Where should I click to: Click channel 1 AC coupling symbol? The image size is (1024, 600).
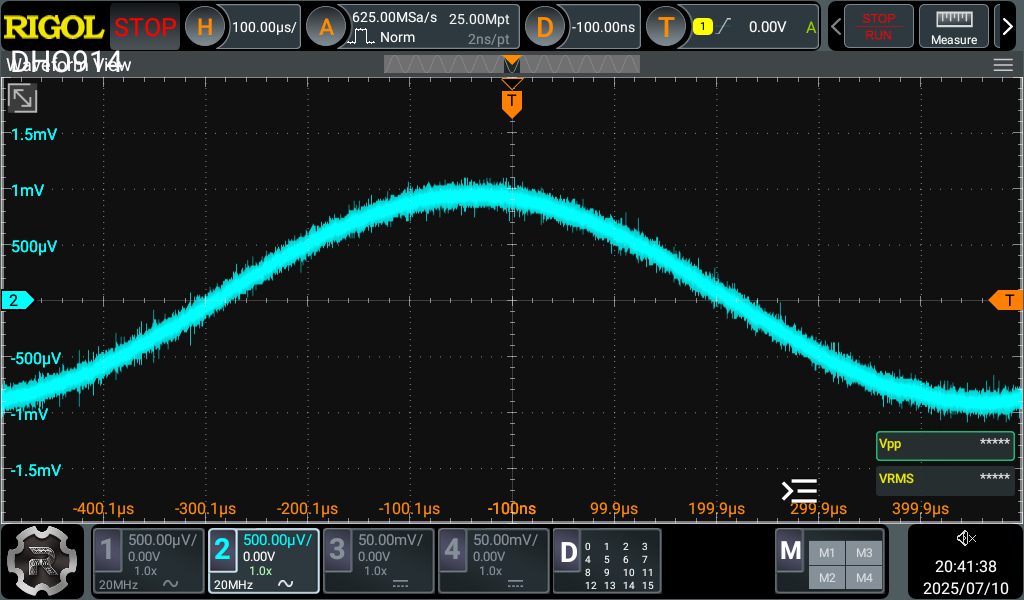(170, 584)
